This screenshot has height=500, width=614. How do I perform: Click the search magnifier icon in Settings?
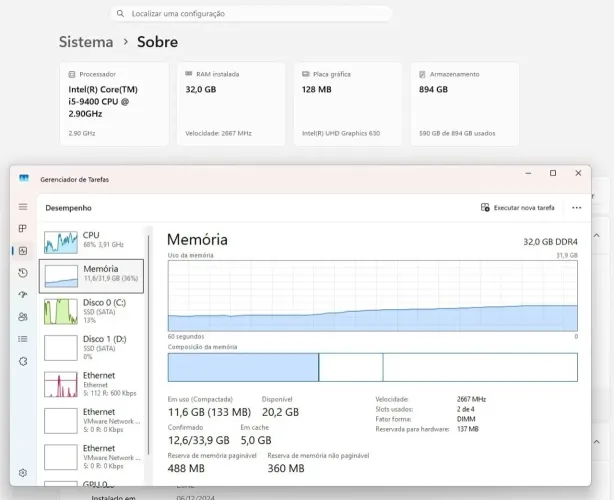[121, 14]
